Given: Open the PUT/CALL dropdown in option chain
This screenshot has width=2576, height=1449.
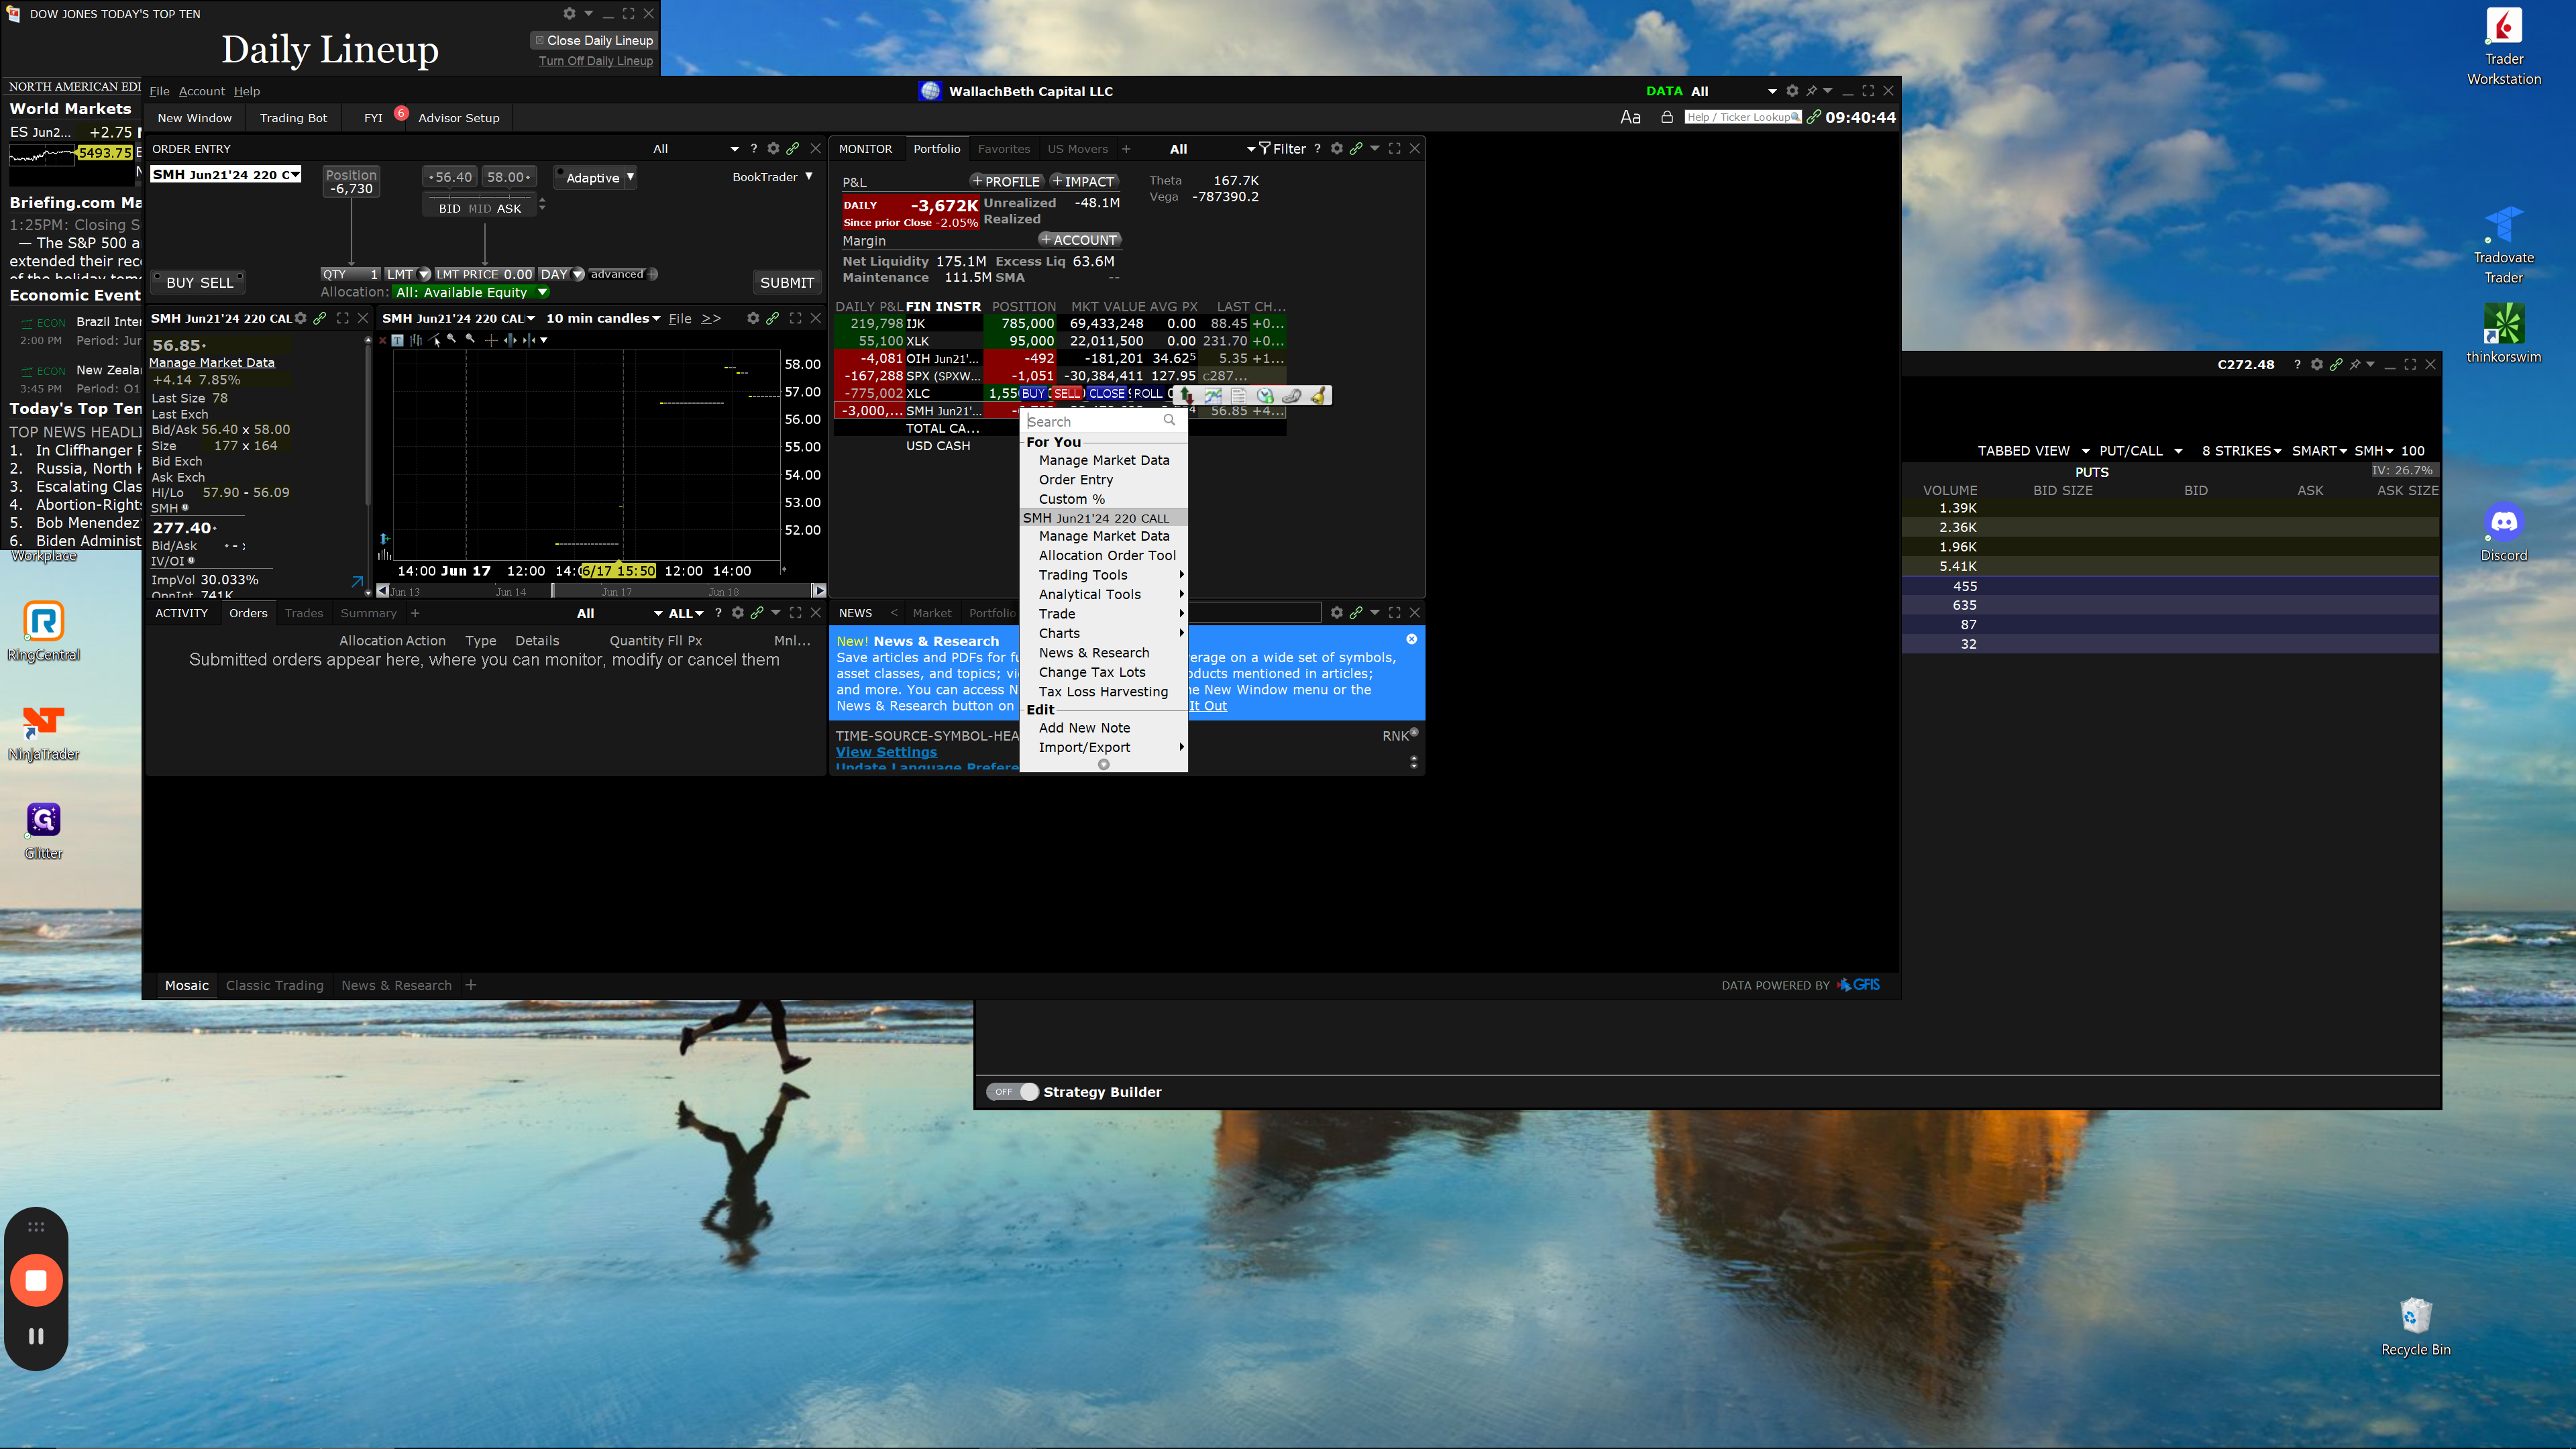Looking at the screenshot, I should pyautogui.click(x=2140, y=451).
